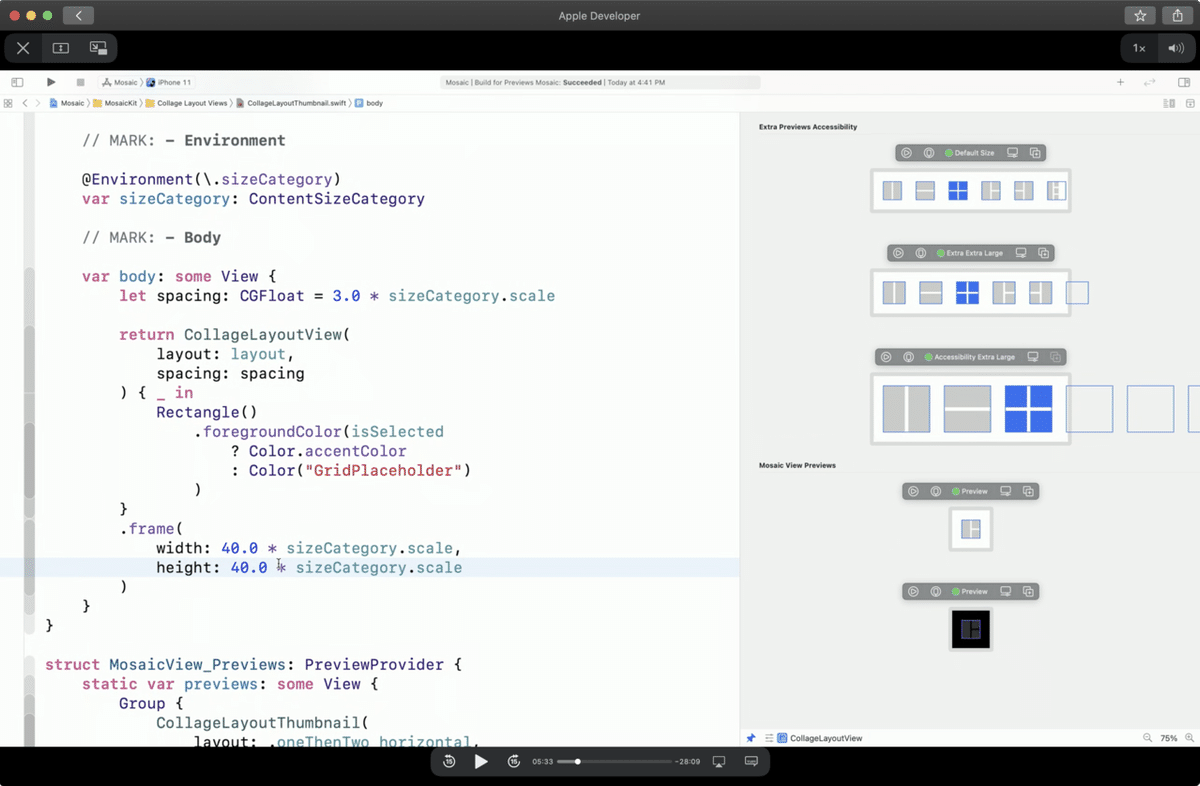Enter picture-in-picture mode
The width and height of the screenshot is (1200, 786).
click(x=98, y=48)
